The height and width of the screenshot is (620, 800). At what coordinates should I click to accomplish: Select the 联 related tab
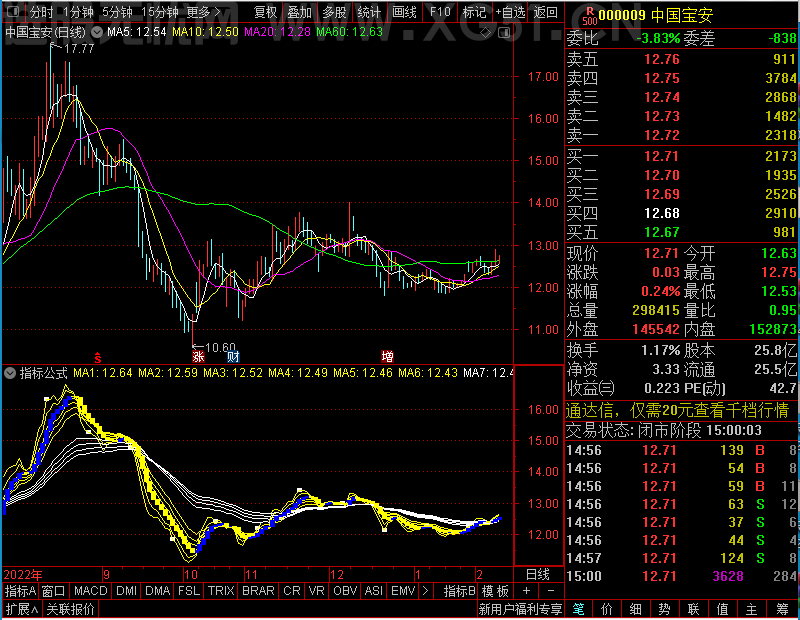(693, 609)
